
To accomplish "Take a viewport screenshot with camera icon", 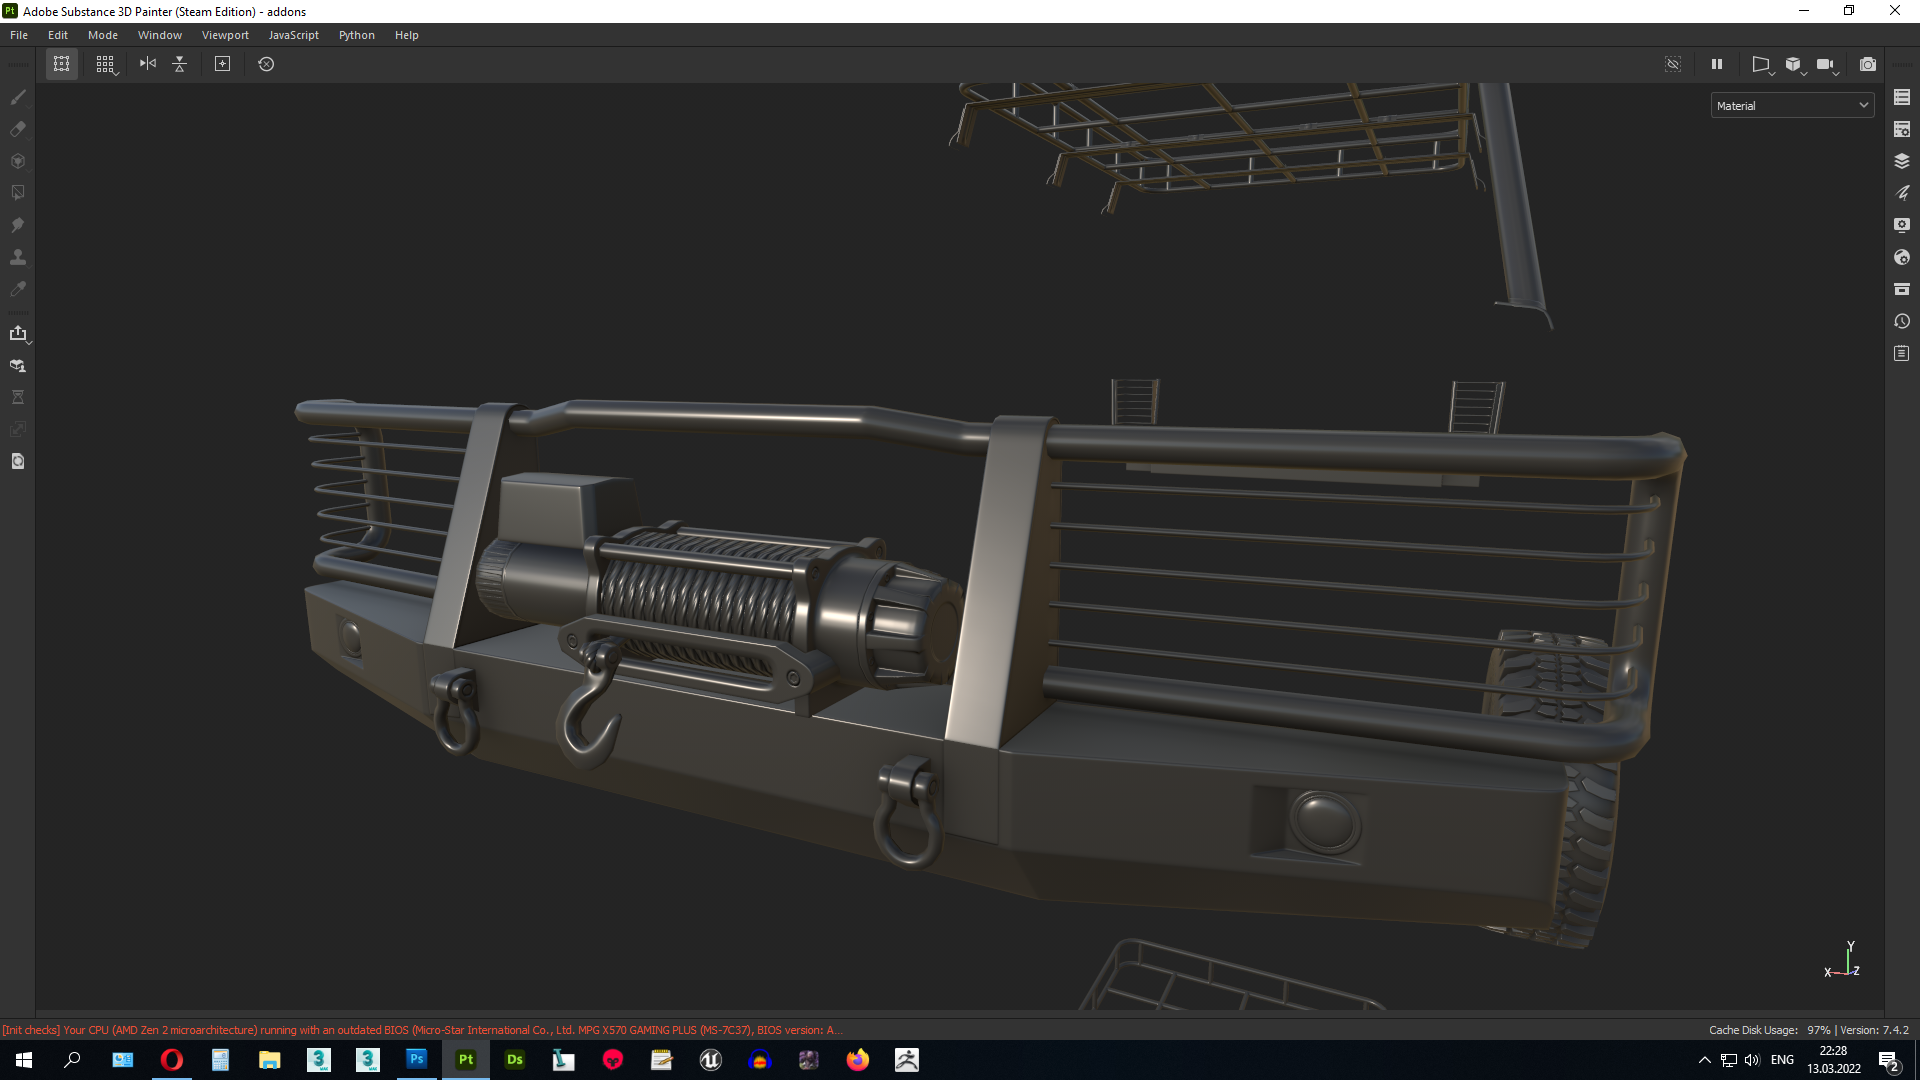I will pyautogui.click(x=1867, y=64).
